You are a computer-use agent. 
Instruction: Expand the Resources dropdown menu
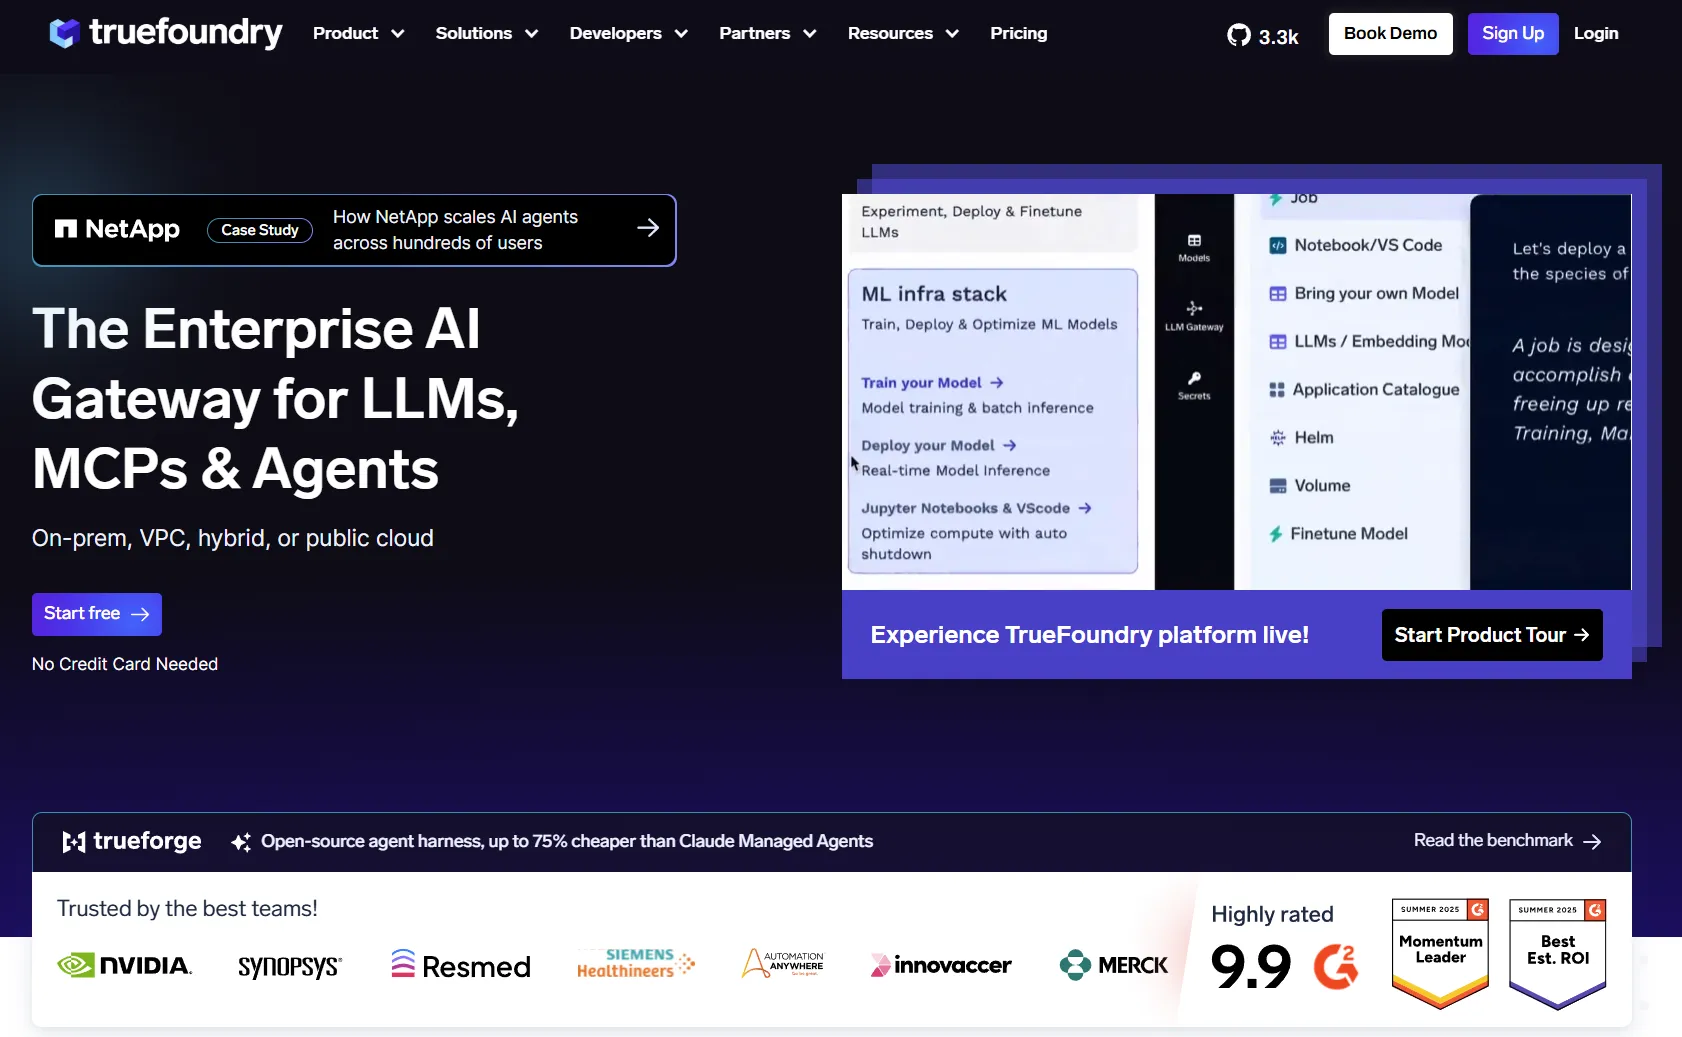click(904, 33)
